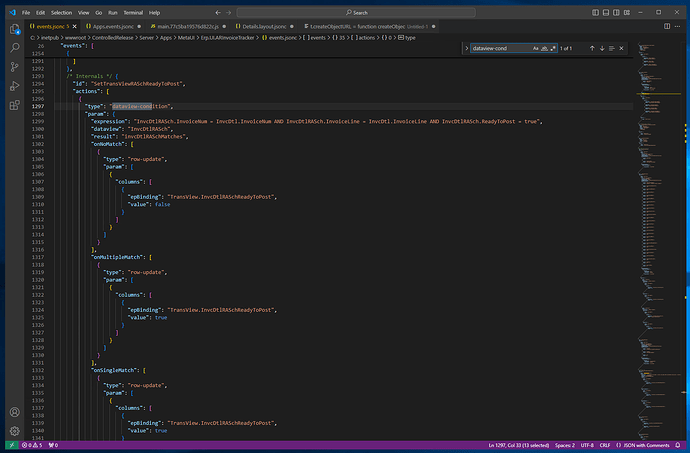This screenshot has height=453, width=690.
Task: Show errors and warnings in status bar
Action: coord(32,445)
